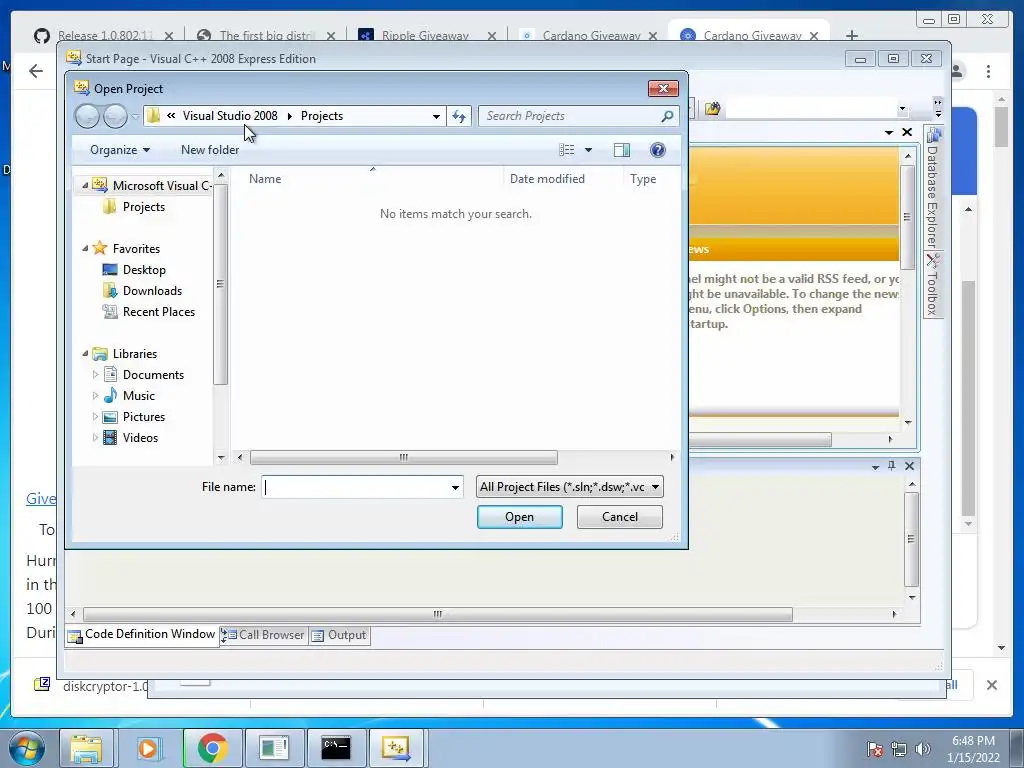The width and height of the screenshot is (1024, 768).
Task: Click the File name input field
Action: point(355,487)
